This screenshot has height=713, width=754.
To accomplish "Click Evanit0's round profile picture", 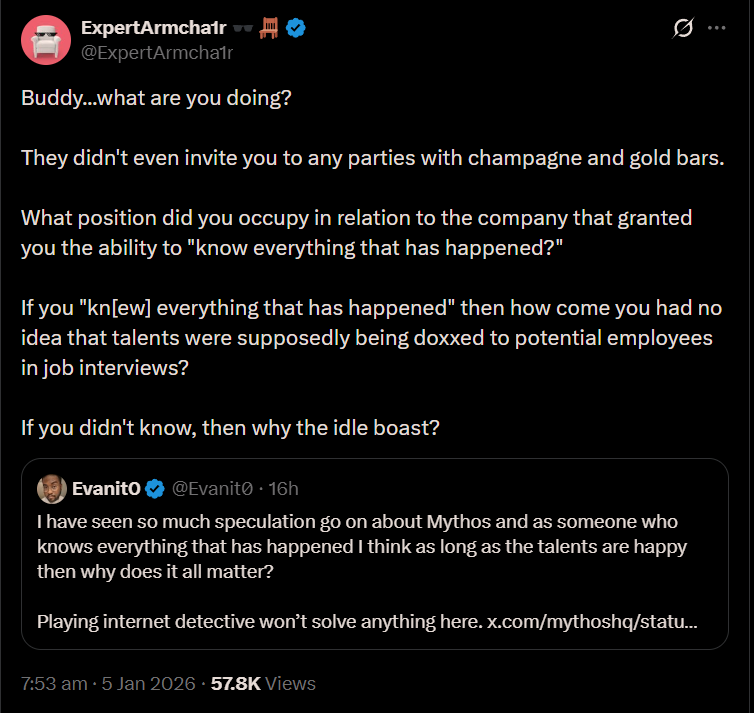I will coord(51,489).
